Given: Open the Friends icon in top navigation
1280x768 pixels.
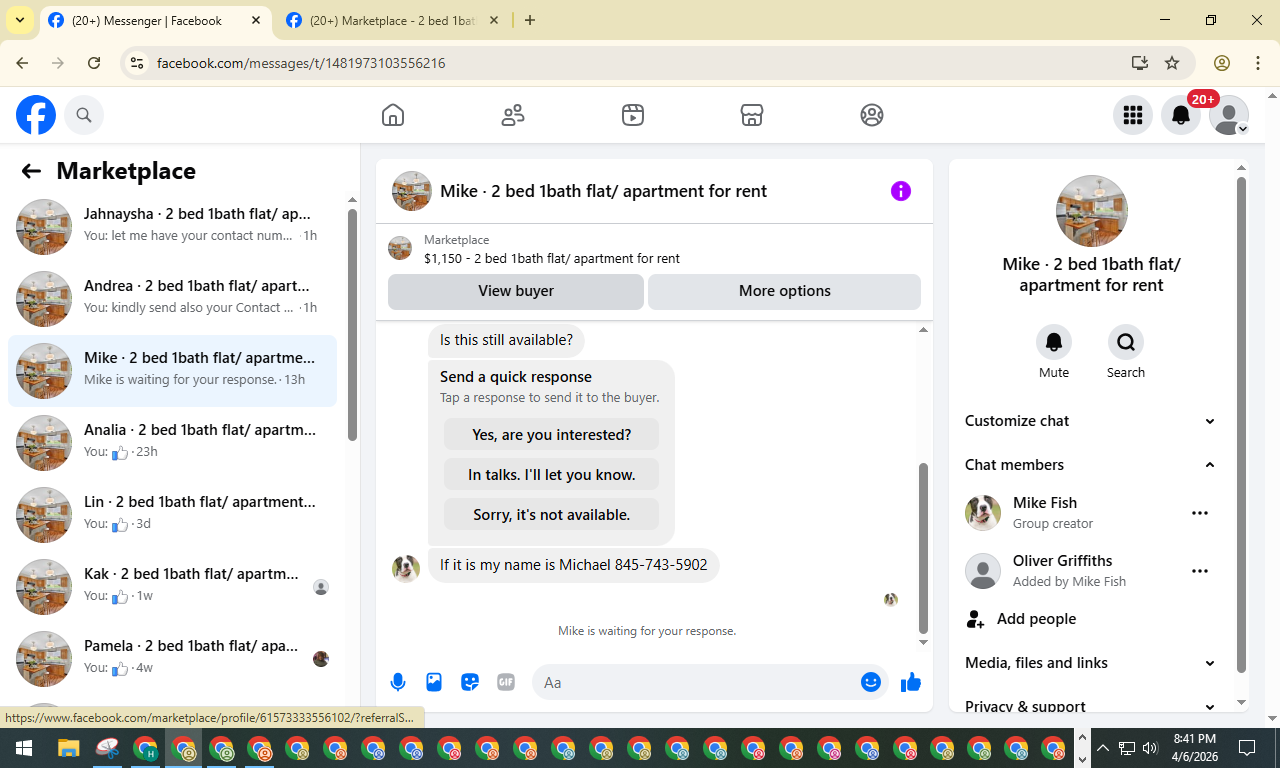Looking at the screenshot, I should 513,115.
